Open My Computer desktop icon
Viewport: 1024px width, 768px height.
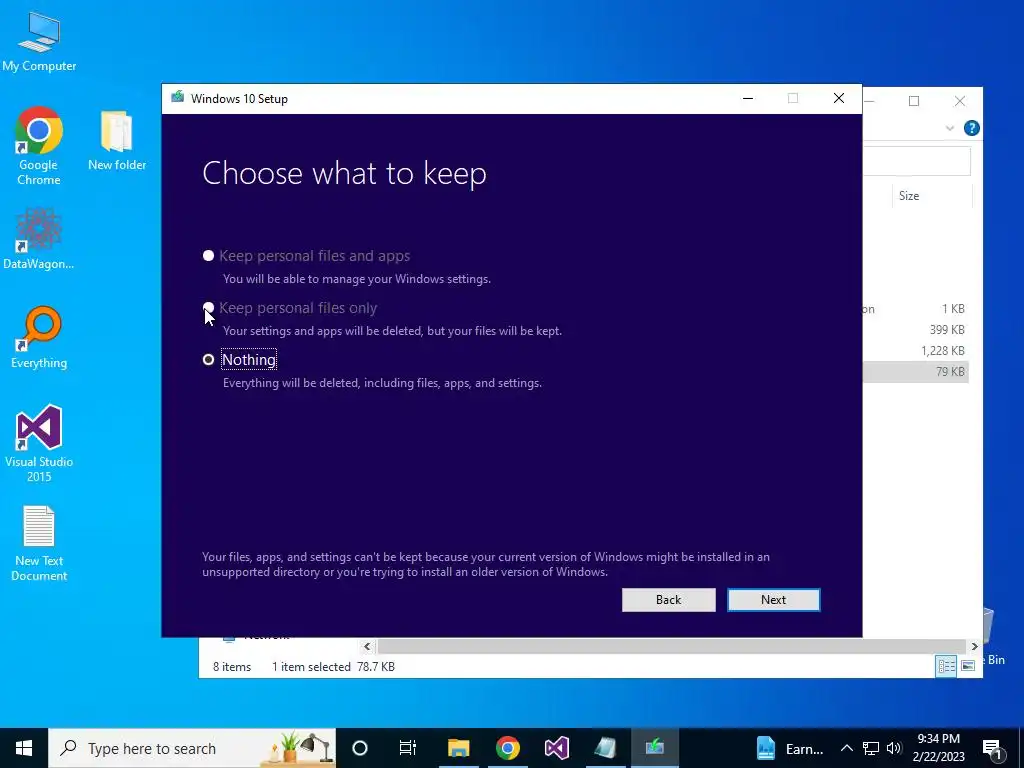[x=39, y=42]
